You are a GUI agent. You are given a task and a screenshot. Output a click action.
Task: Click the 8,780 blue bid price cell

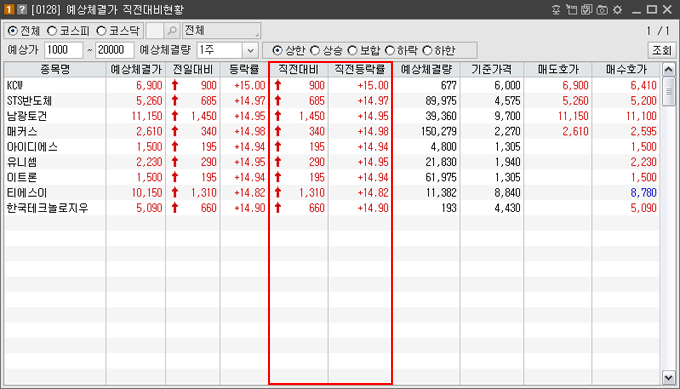[x=644, y=193]
